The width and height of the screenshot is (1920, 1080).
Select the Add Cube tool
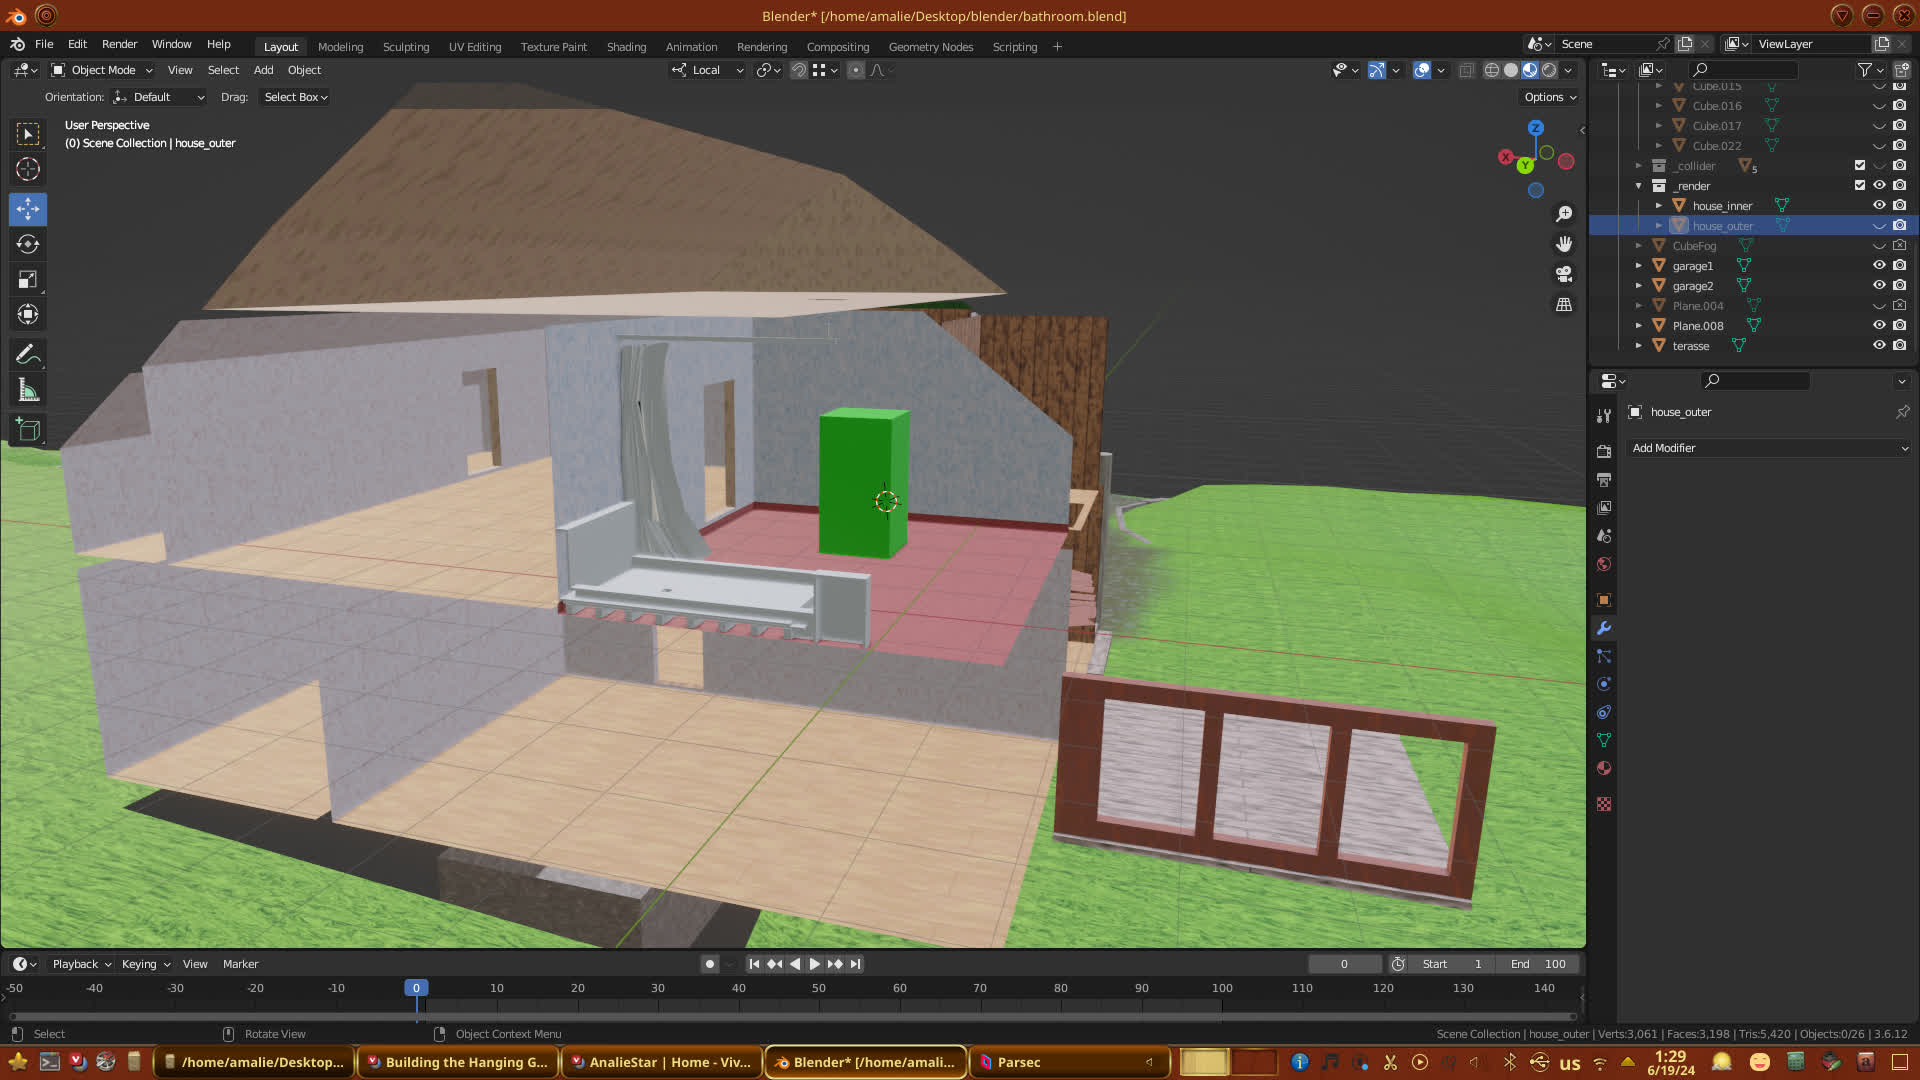(x=28, y=430)
